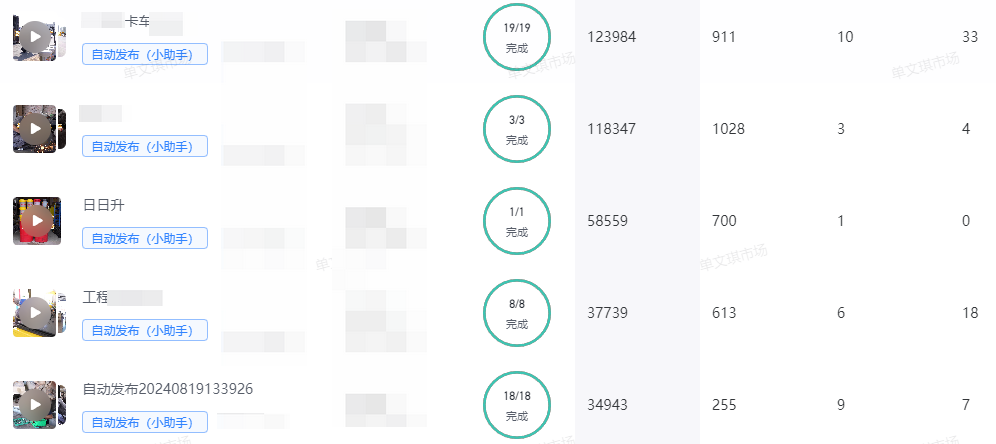Click the 自动发布（小助手）tag under 卡车
The width and height of the screenshot is (996, 444).
(145, 54)
